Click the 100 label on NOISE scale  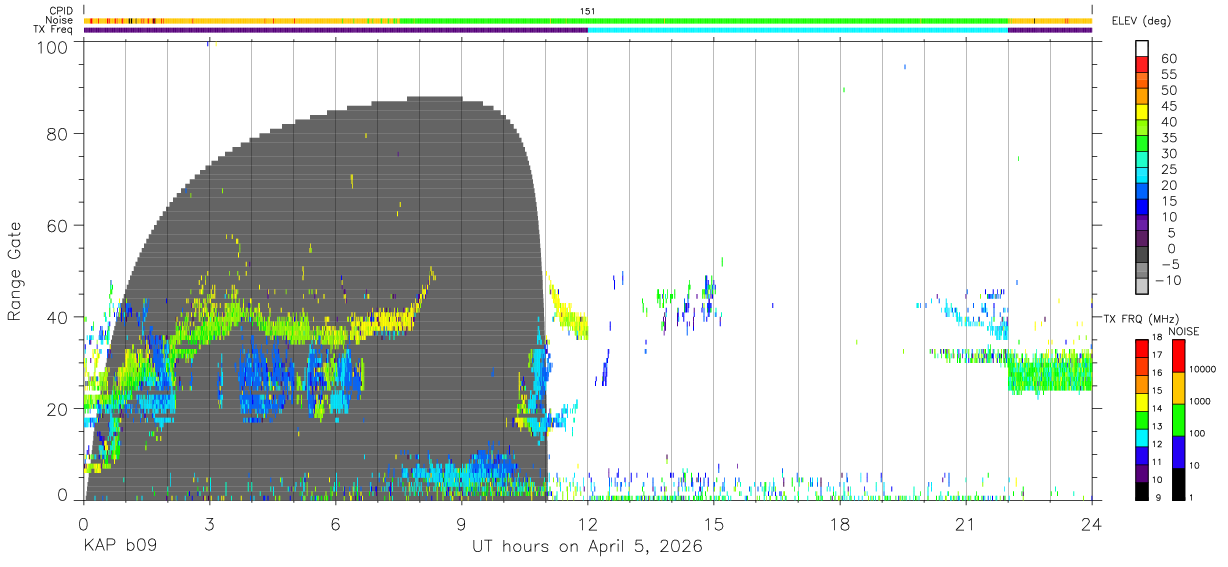coord(1197,434)
